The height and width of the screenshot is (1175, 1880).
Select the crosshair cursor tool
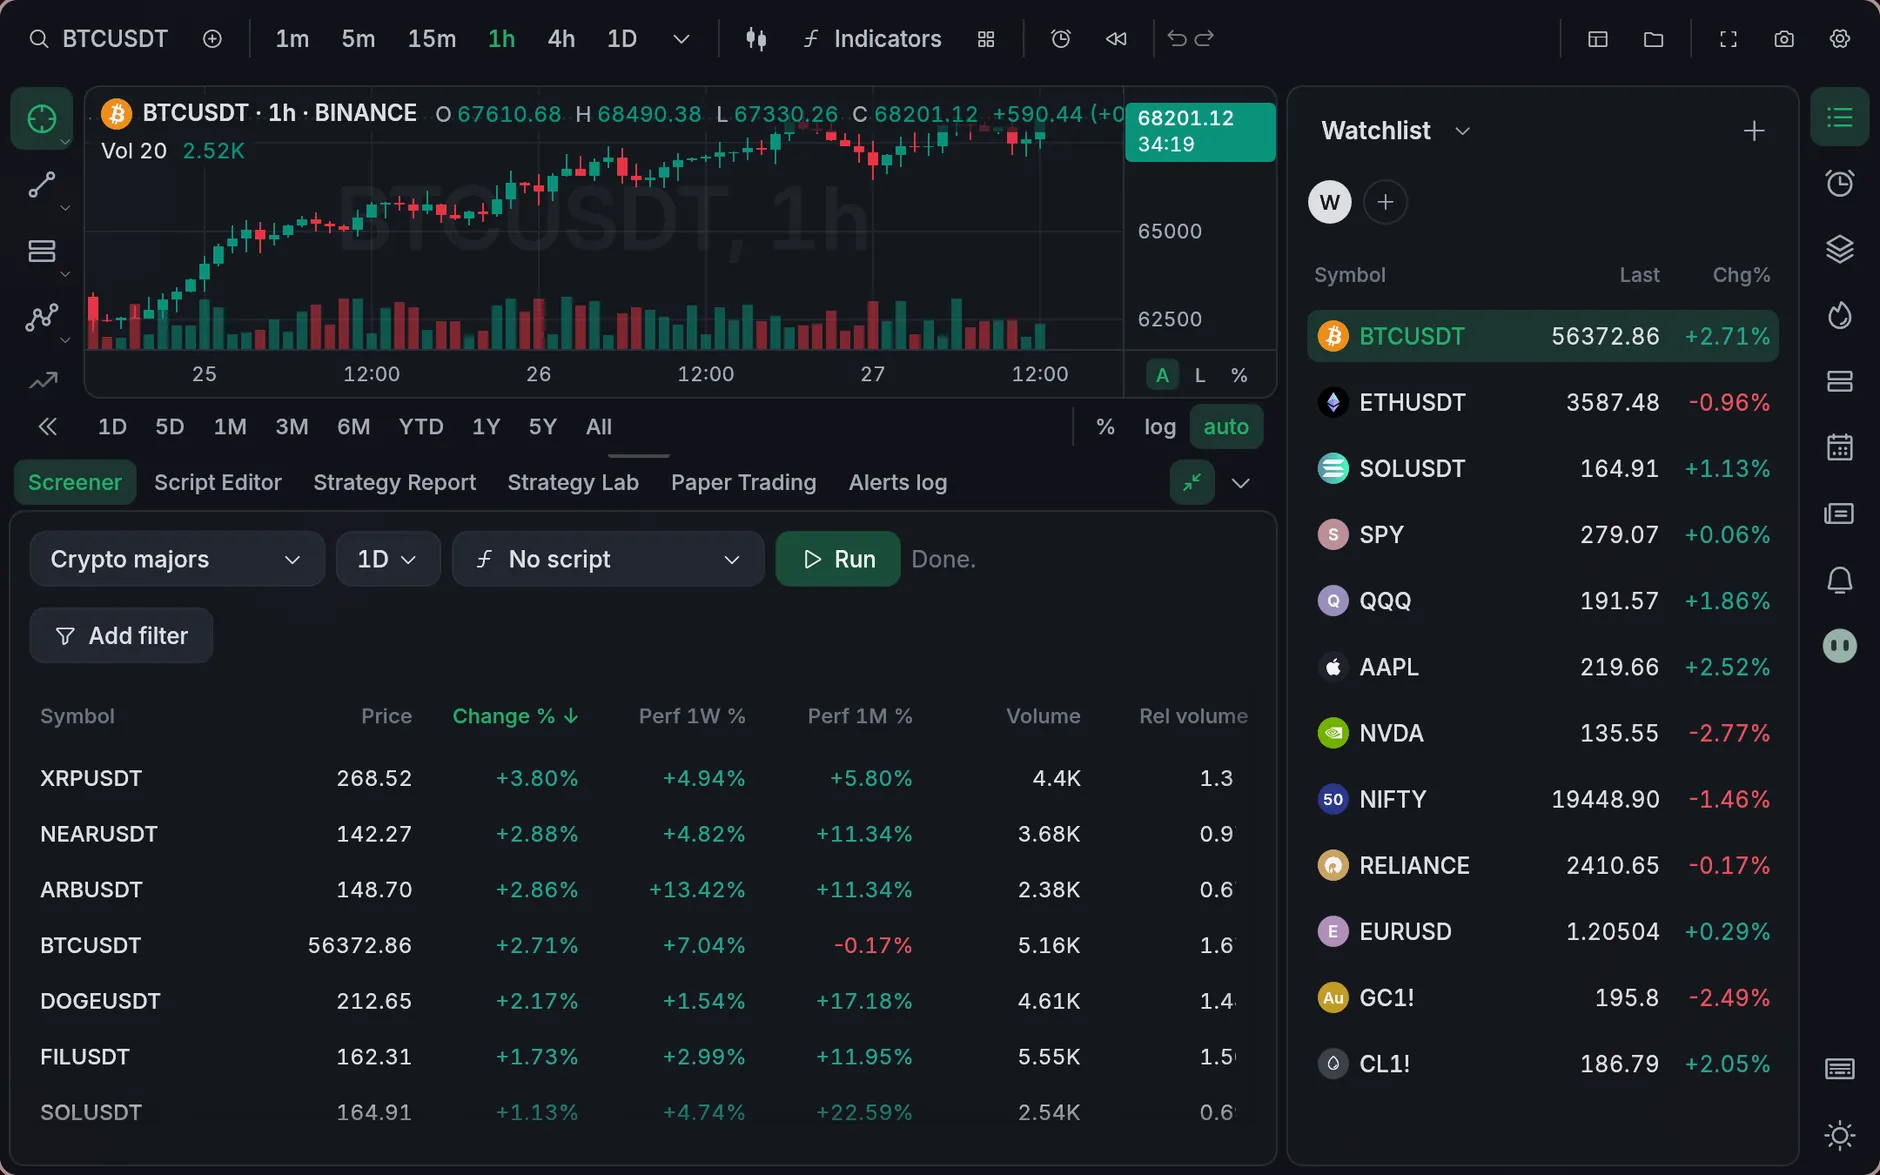[41, 119]
